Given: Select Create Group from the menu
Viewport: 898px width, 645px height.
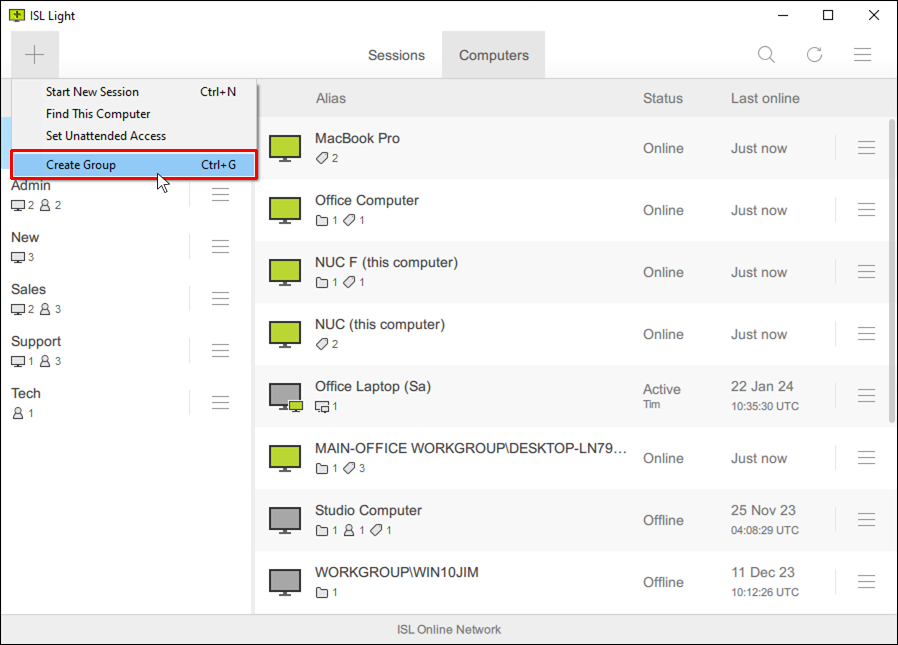Looking at the screenshot, I should click(134, 165).
